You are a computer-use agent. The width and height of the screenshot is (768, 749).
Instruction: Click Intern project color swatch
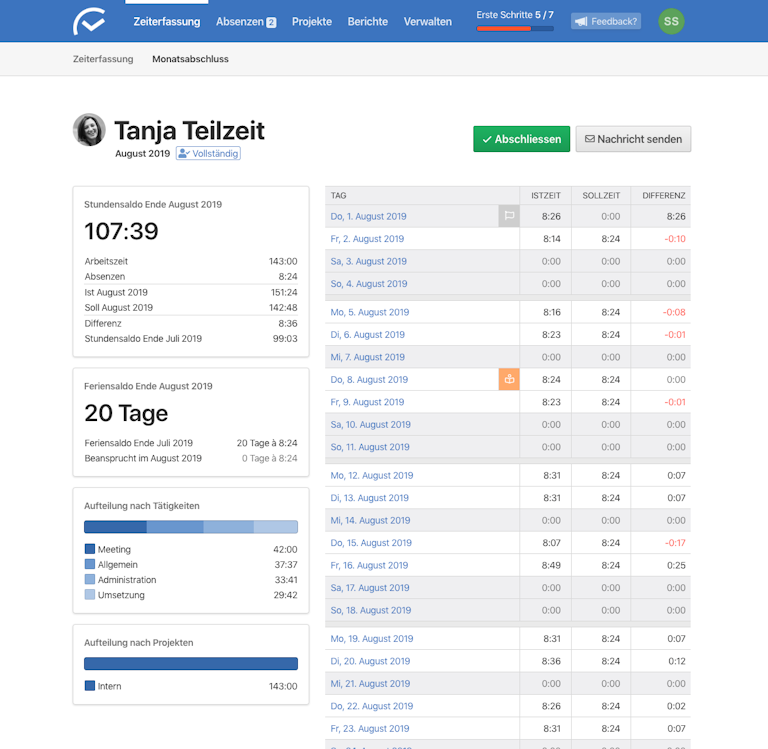[90, 685]
